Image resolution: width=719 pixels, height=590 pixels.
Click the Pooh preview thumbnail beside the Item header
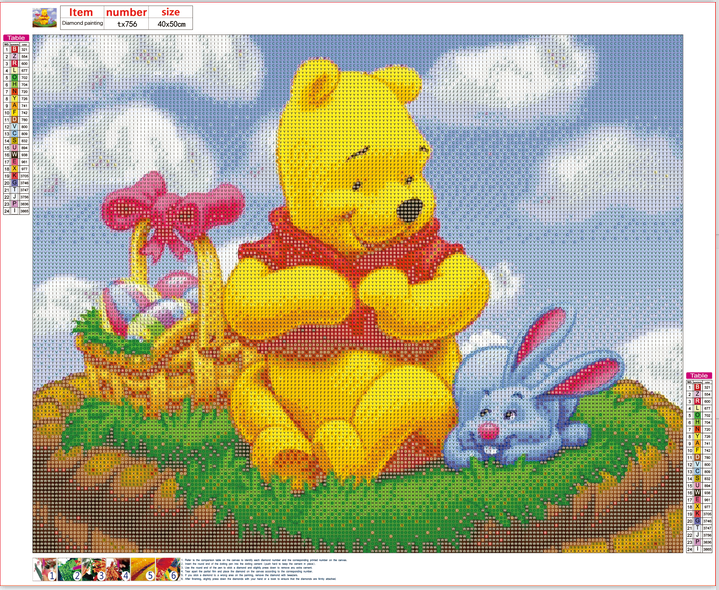coord(46,17)
